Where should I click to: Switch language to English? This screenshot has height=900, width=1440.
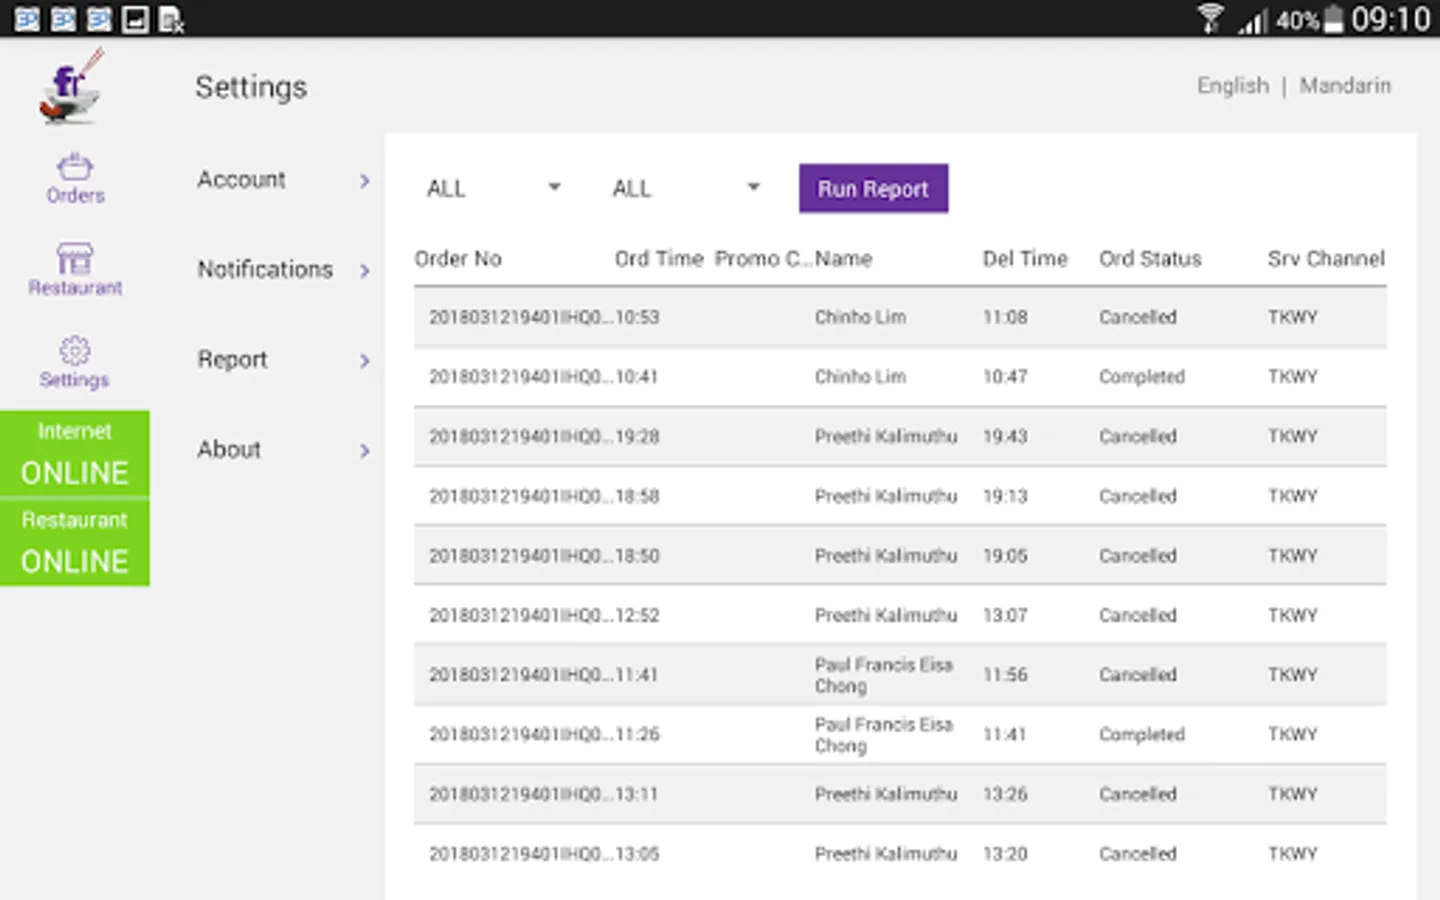(x=1232, y=86)
